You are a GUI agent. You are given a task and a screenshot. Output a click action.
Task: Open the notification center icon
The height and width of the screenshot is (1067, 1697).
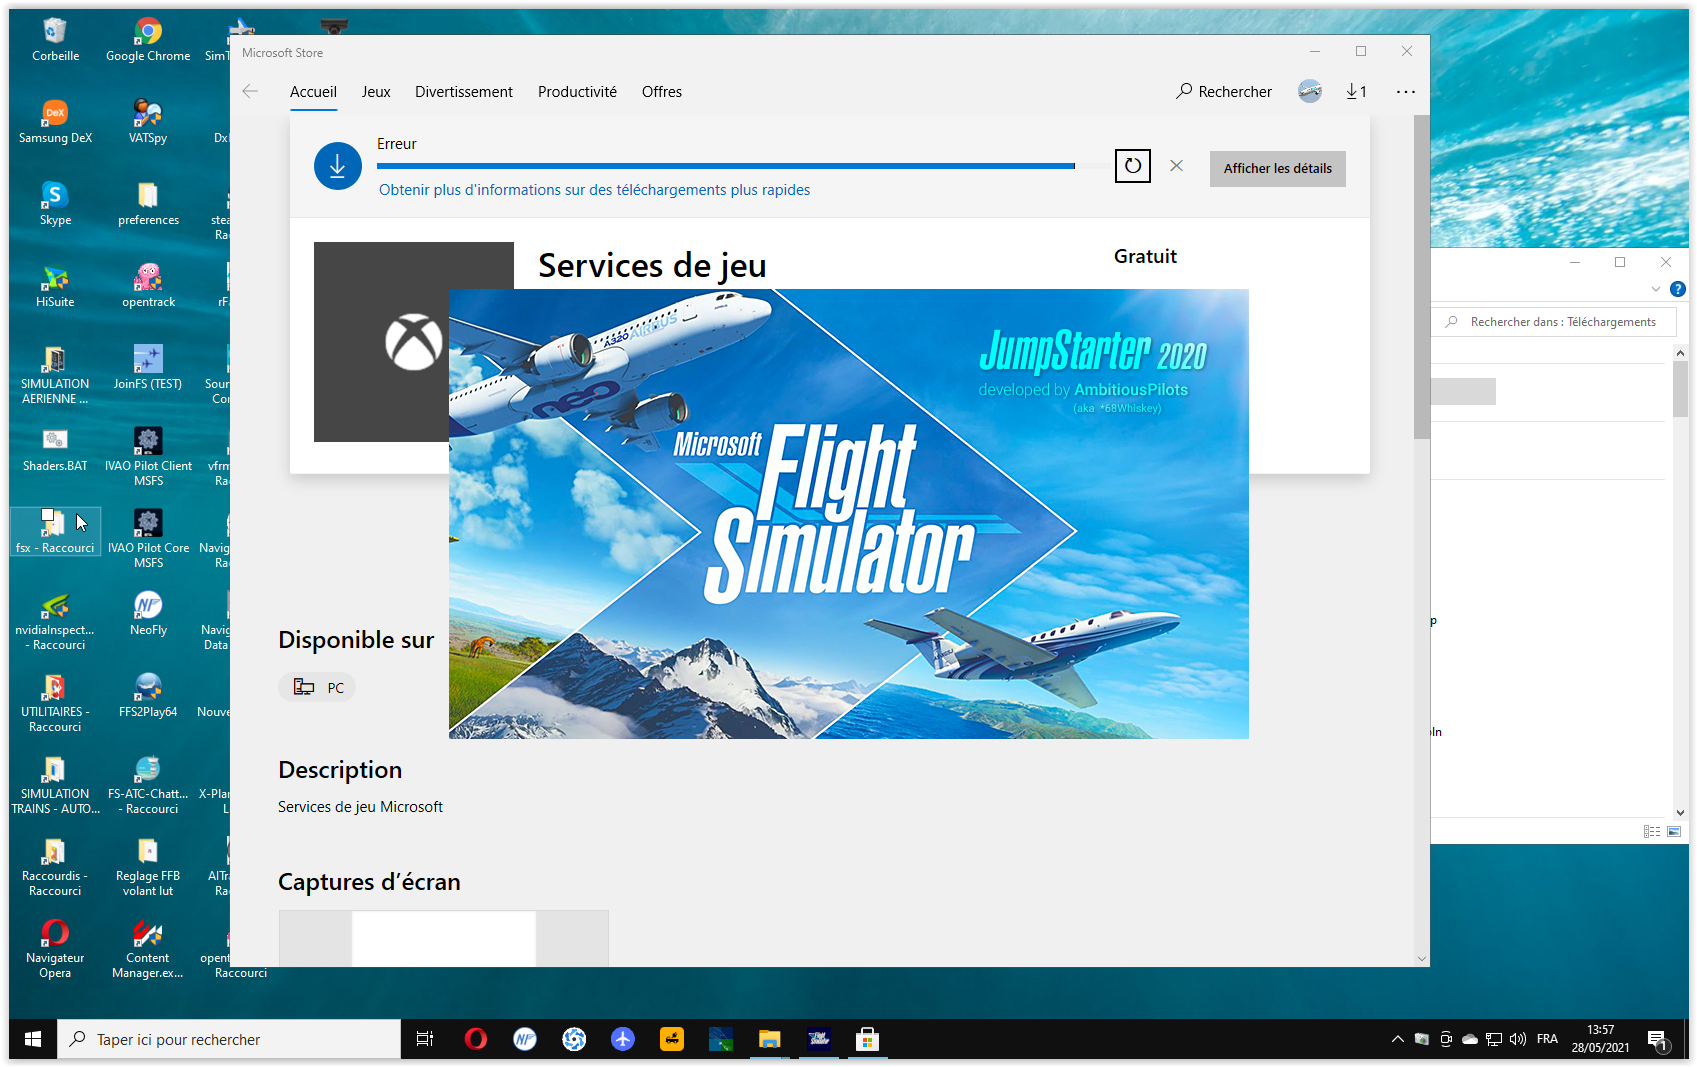click(1657, 1040)
